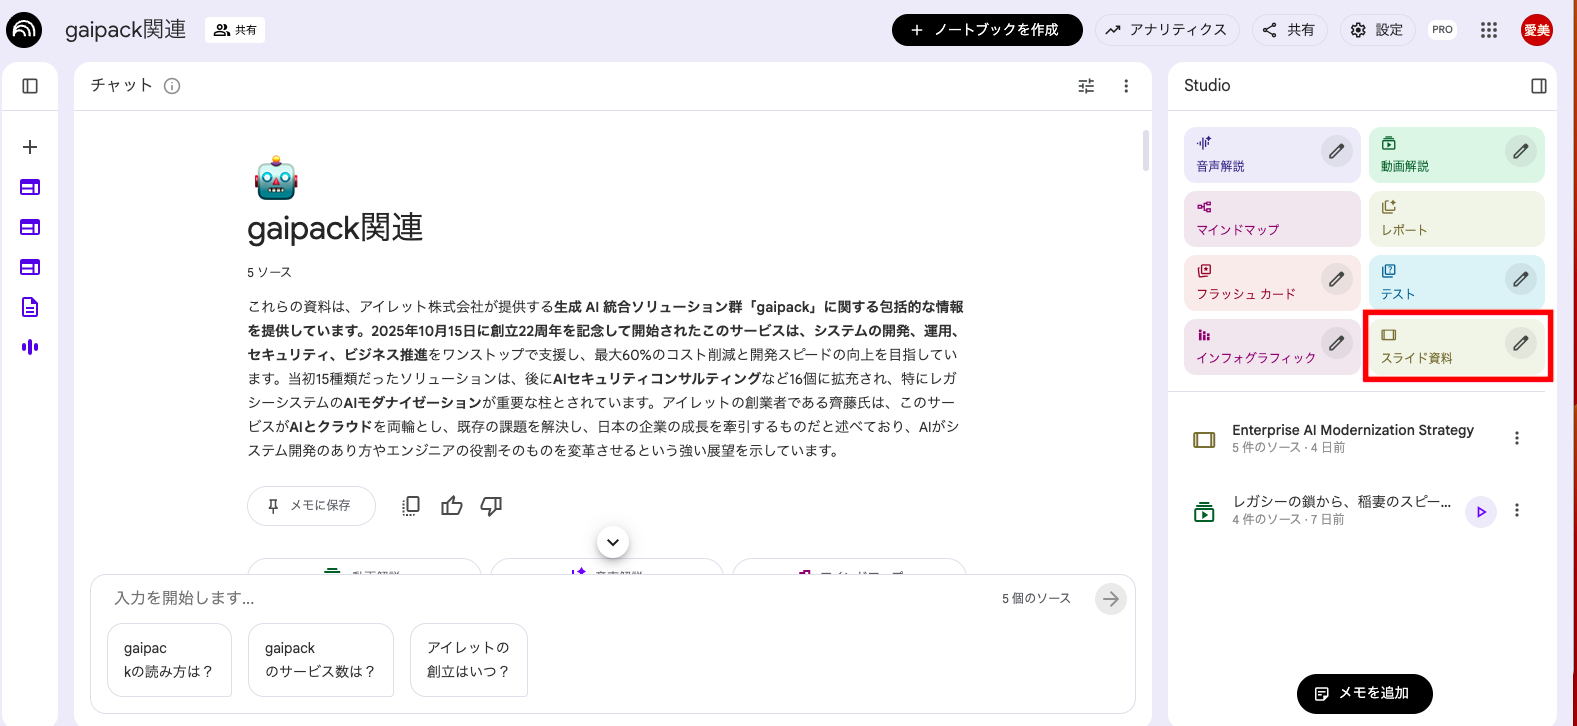Click ノートブックを作成 button
This screenshot has height=726, width=1577.
[x=987, y=30]
